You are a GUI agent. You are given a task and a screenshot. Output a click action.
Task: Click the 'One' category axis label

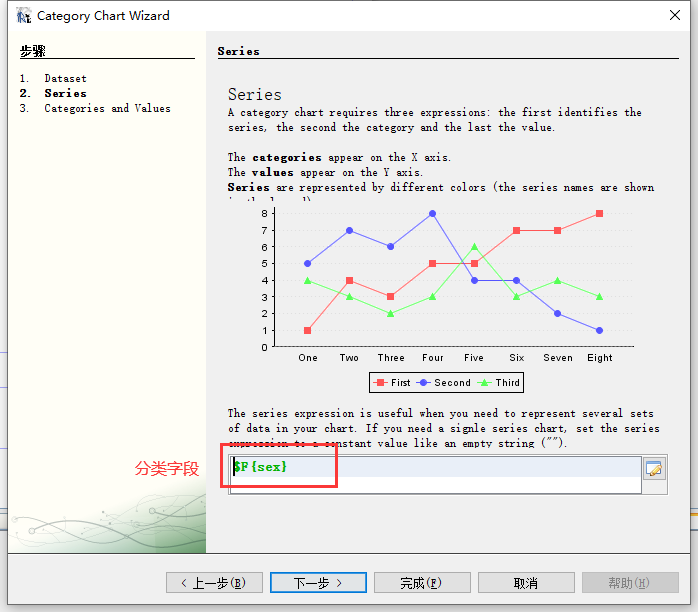308,358
